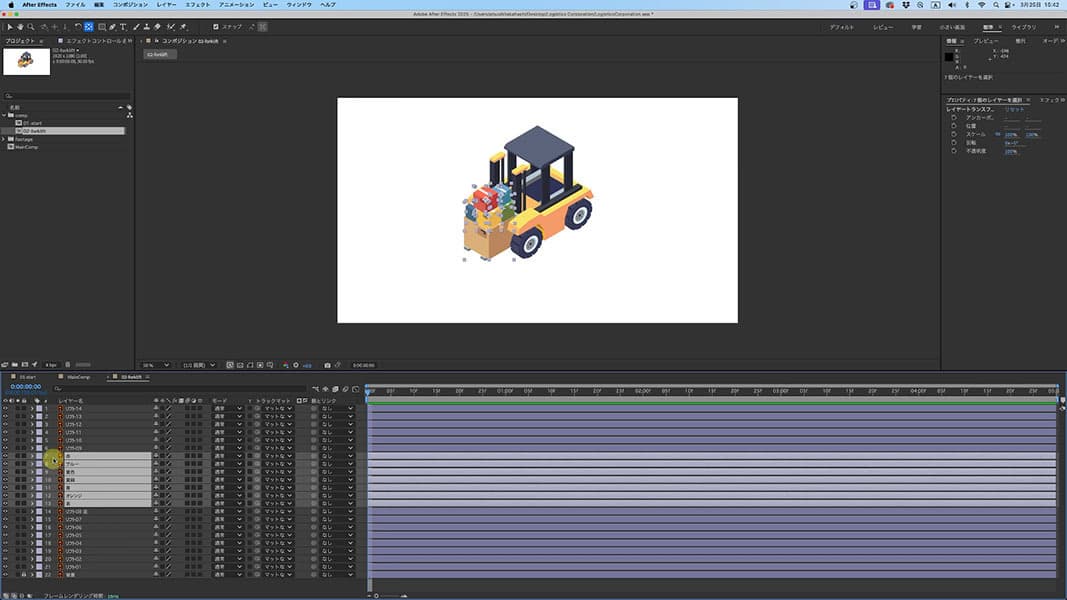The width and height of the screenshot is (1067, 600).
Task: Open the viewer magnification 50% dropdown
Action: (x=155, y=365)
